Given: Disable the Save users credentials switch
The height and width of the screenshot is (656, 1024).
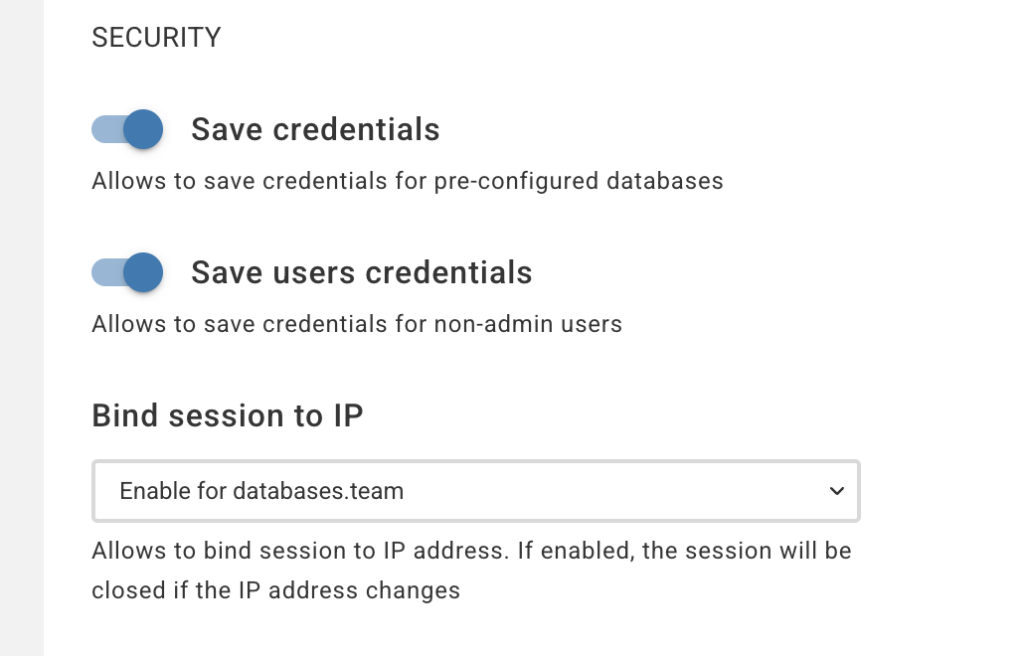Looking at the screenshot, I should [127, 272].
